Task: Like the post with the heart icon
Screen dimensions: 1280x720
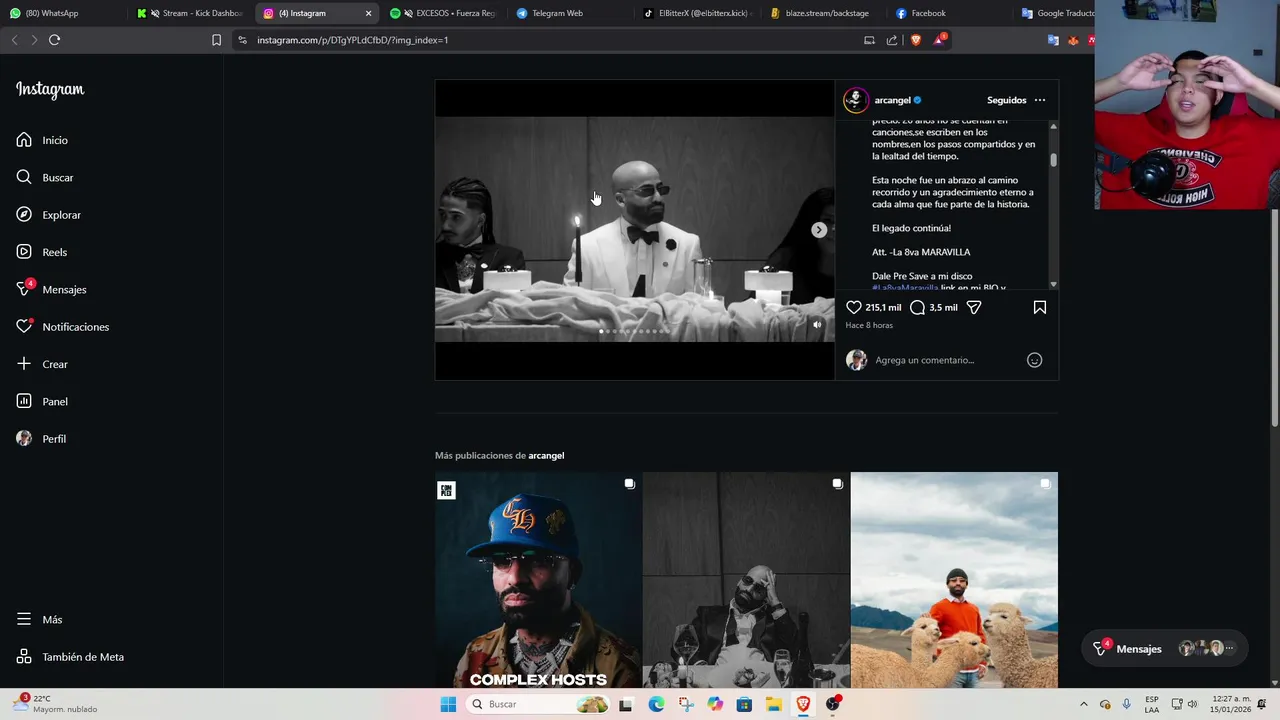Action: point(854,307)
